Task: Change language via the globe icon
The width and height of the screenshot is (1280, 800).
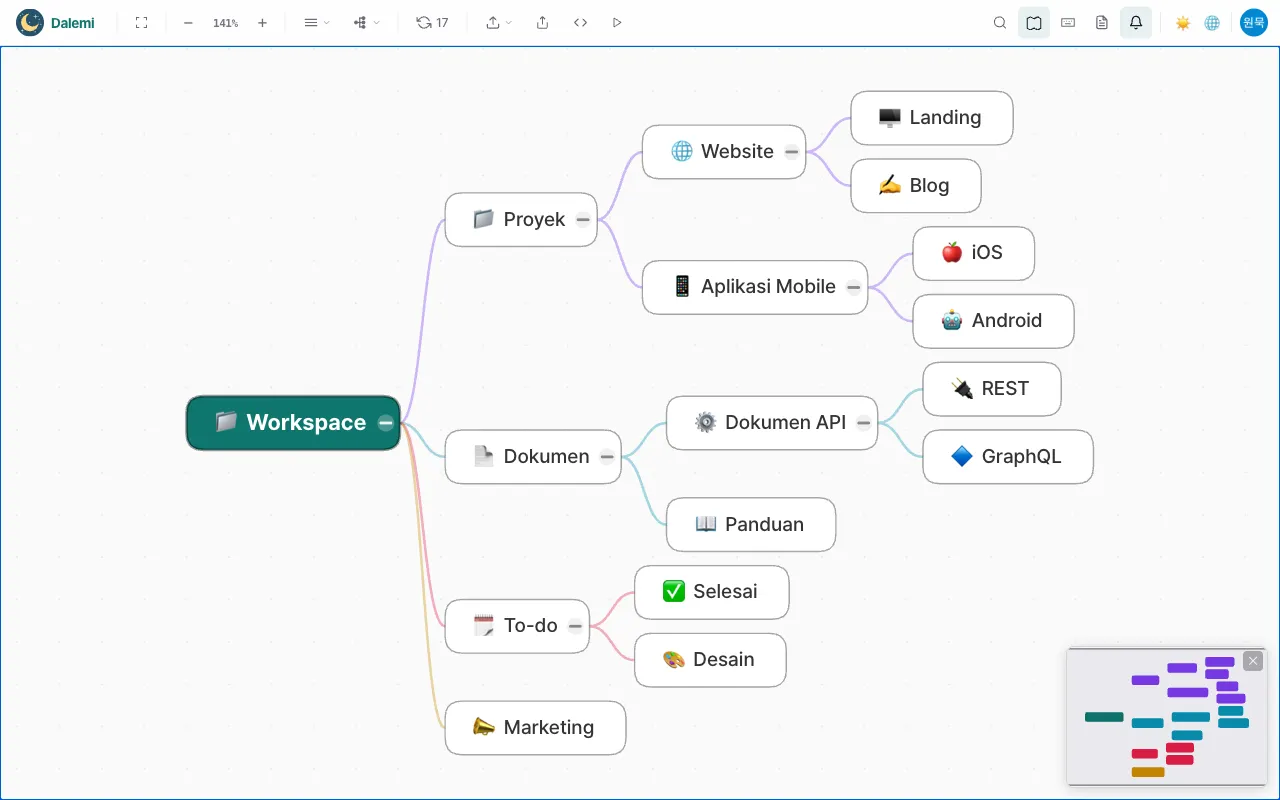Action: tap(1212, 22)
